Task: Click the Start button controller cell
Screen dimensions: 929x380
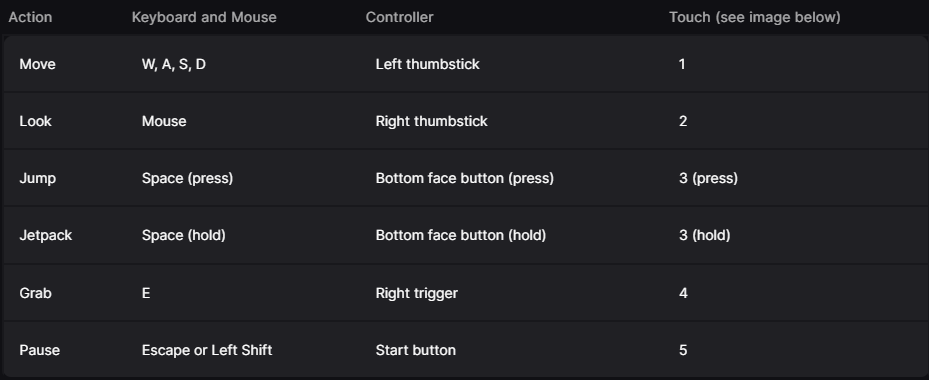Action: [x=416, y=350]
